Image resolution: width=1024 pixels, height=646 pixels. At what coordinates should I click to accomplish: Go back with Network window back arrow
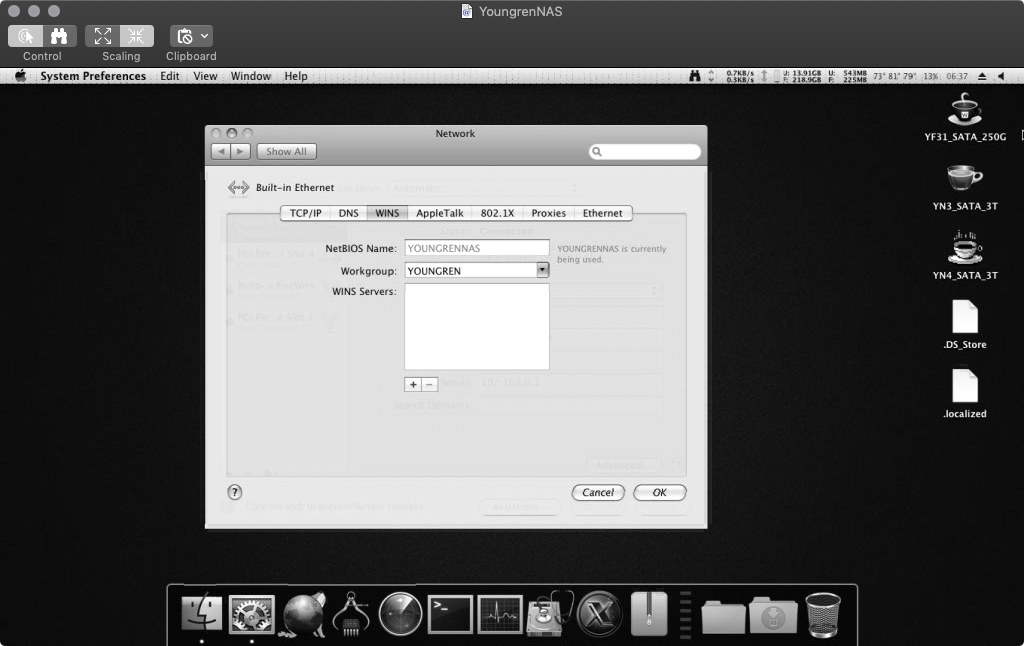tap(221, 152)
